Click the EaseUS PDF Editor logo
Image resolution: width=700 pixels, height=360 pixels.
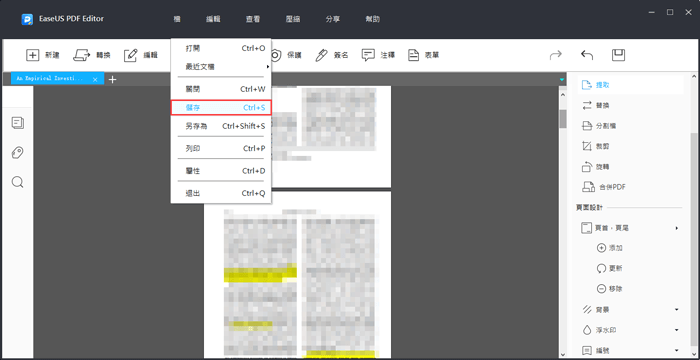pos(27,19)
